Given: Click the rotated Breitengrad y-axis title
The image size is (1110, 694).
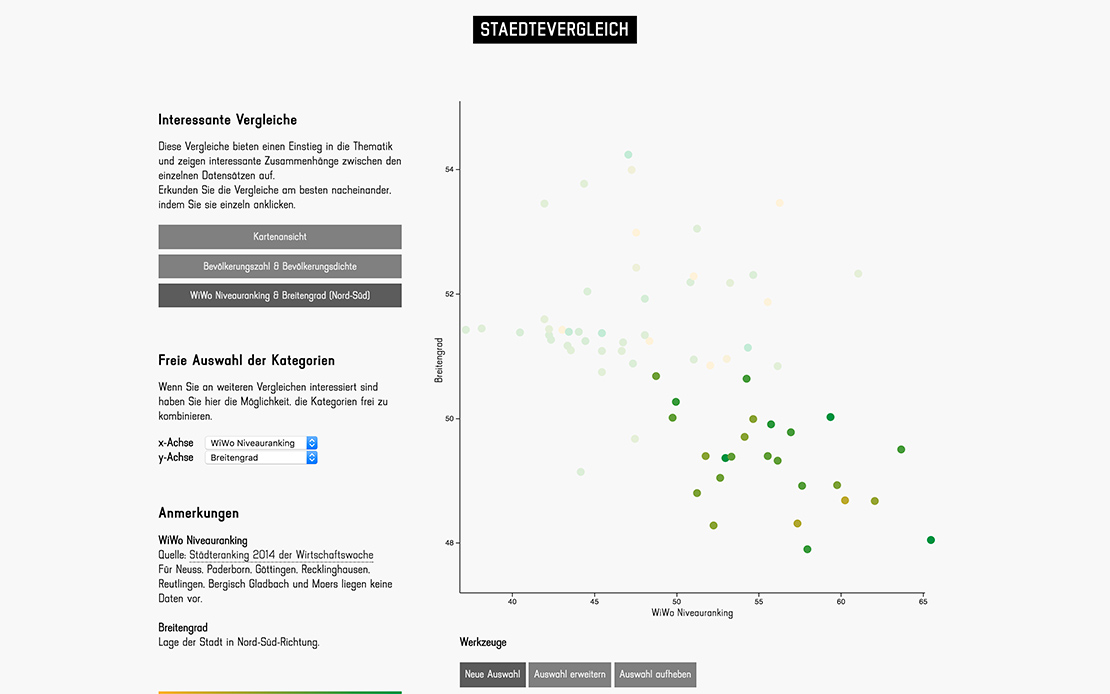Looking at the screenshot, I should pyautogui.click(x=439, y=360).
